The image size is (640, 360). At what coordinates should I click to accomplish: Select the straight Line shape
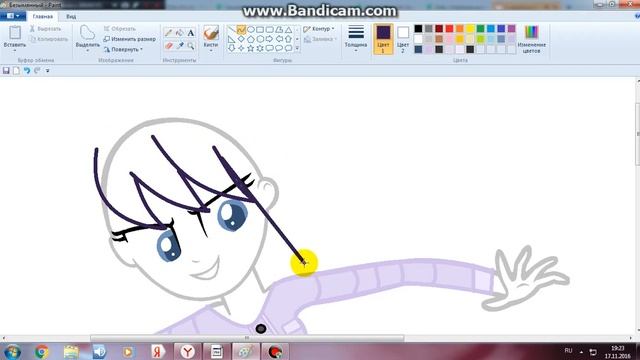pos(231,30)
